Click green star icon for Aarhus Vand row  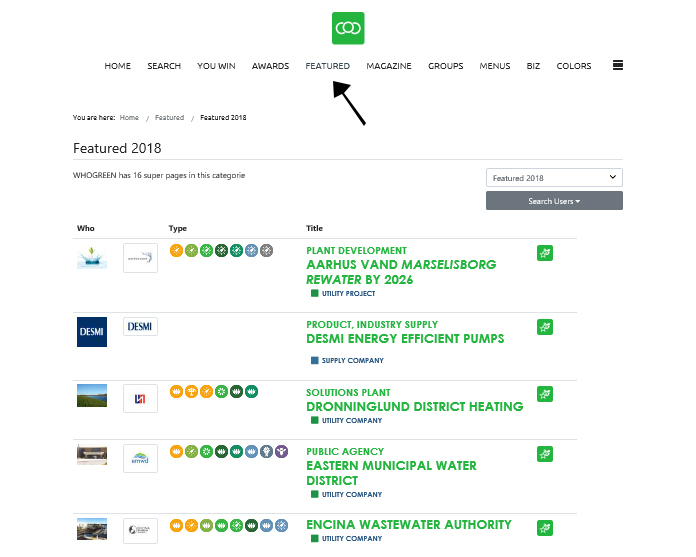[x=545, y=253]
